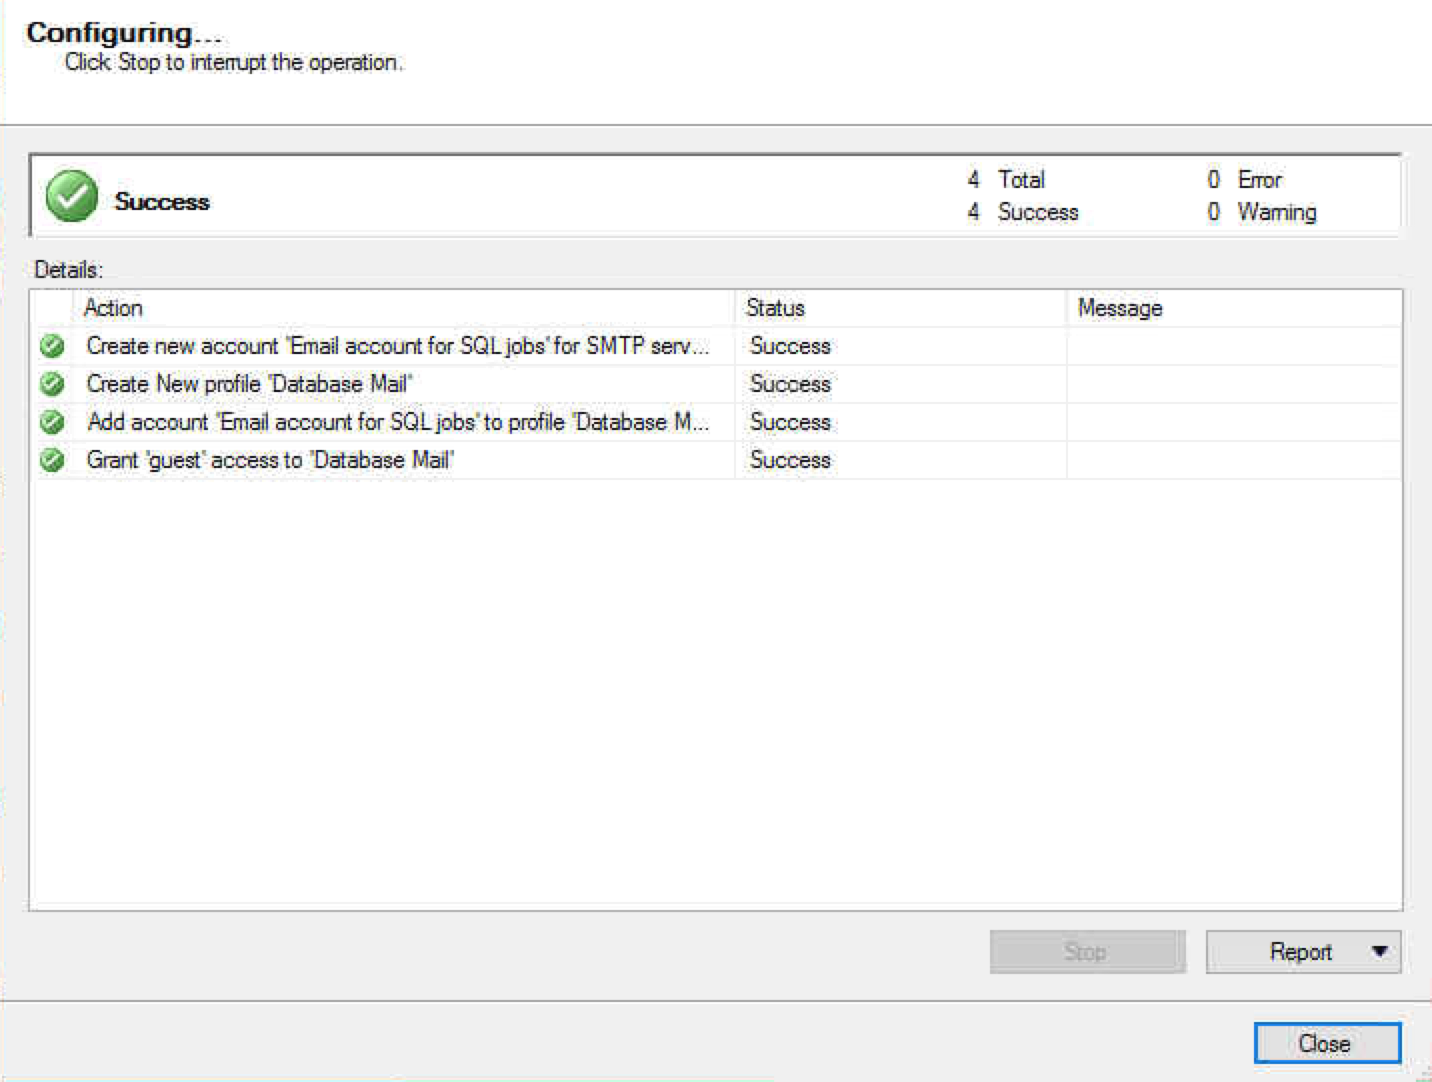Open the Report button dropdown arrow
Screen dimensions: 1432x1082
point(1380,951)
